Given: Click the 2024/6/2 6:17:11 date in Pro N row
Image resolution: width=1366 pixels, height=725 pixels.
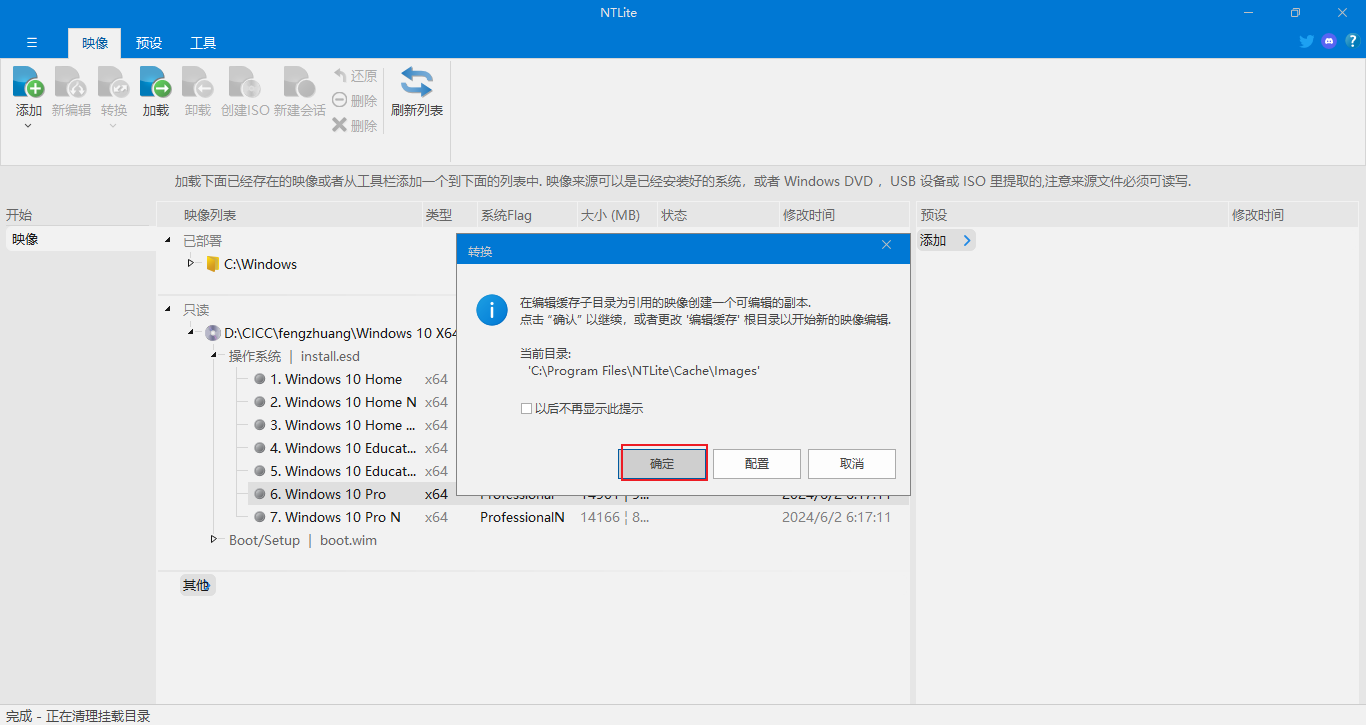Looking at the screenshot, I should coord(836,517).
